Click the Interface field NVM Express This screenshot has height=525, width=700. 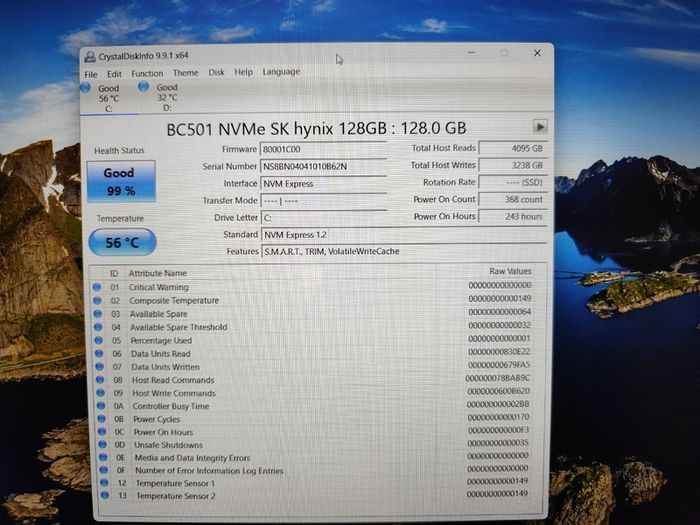pyautogui.click(x=323, y=183)
